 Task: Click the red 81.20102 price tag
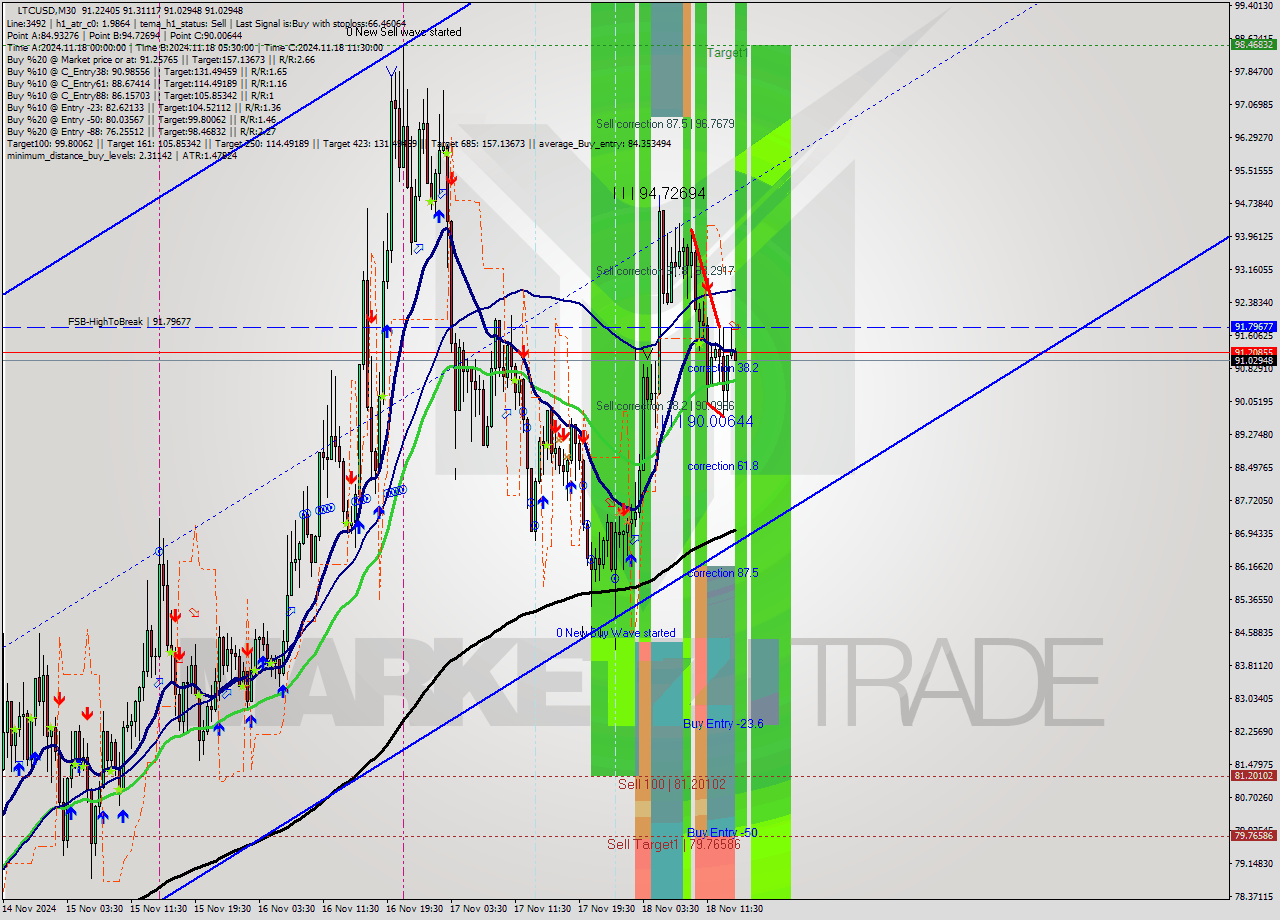(x=1254, y=775)
